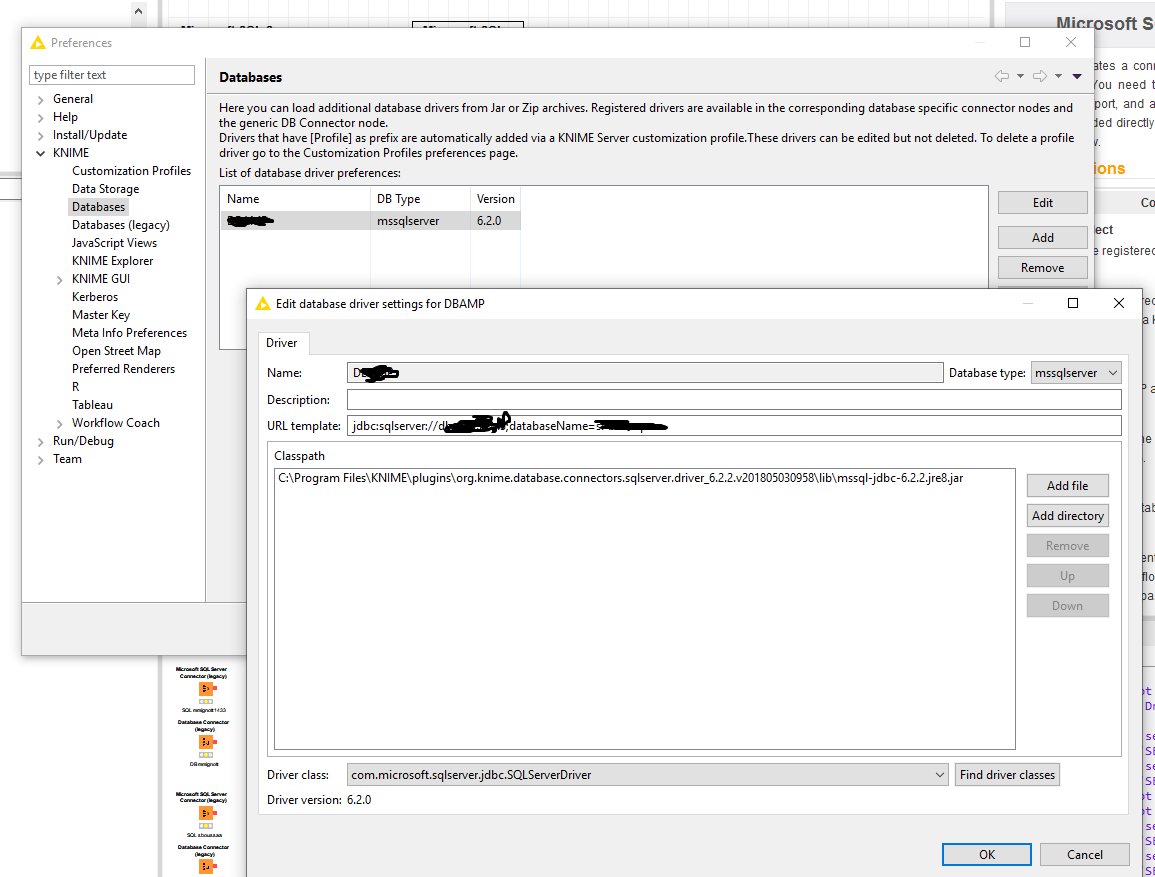Open the preferences view menu triangle
This screenshot has height=877, width=1155.
coord(1077,76)
